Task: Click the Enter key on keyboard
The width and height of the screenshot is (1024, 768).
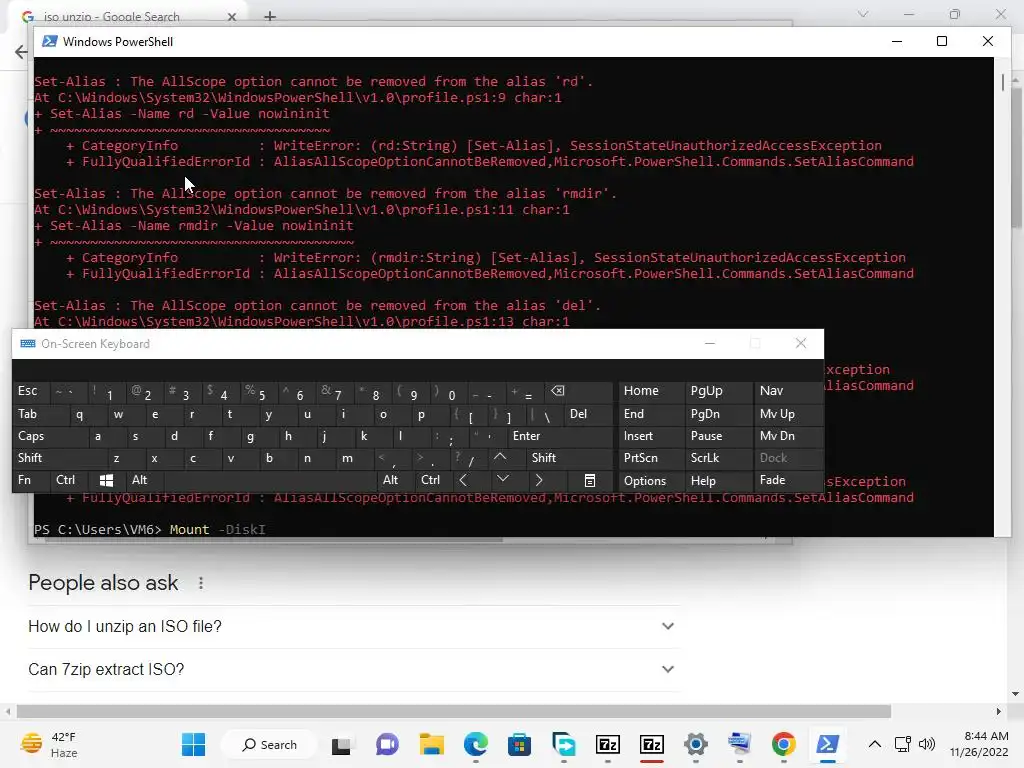Action: (x=560, y=436)
